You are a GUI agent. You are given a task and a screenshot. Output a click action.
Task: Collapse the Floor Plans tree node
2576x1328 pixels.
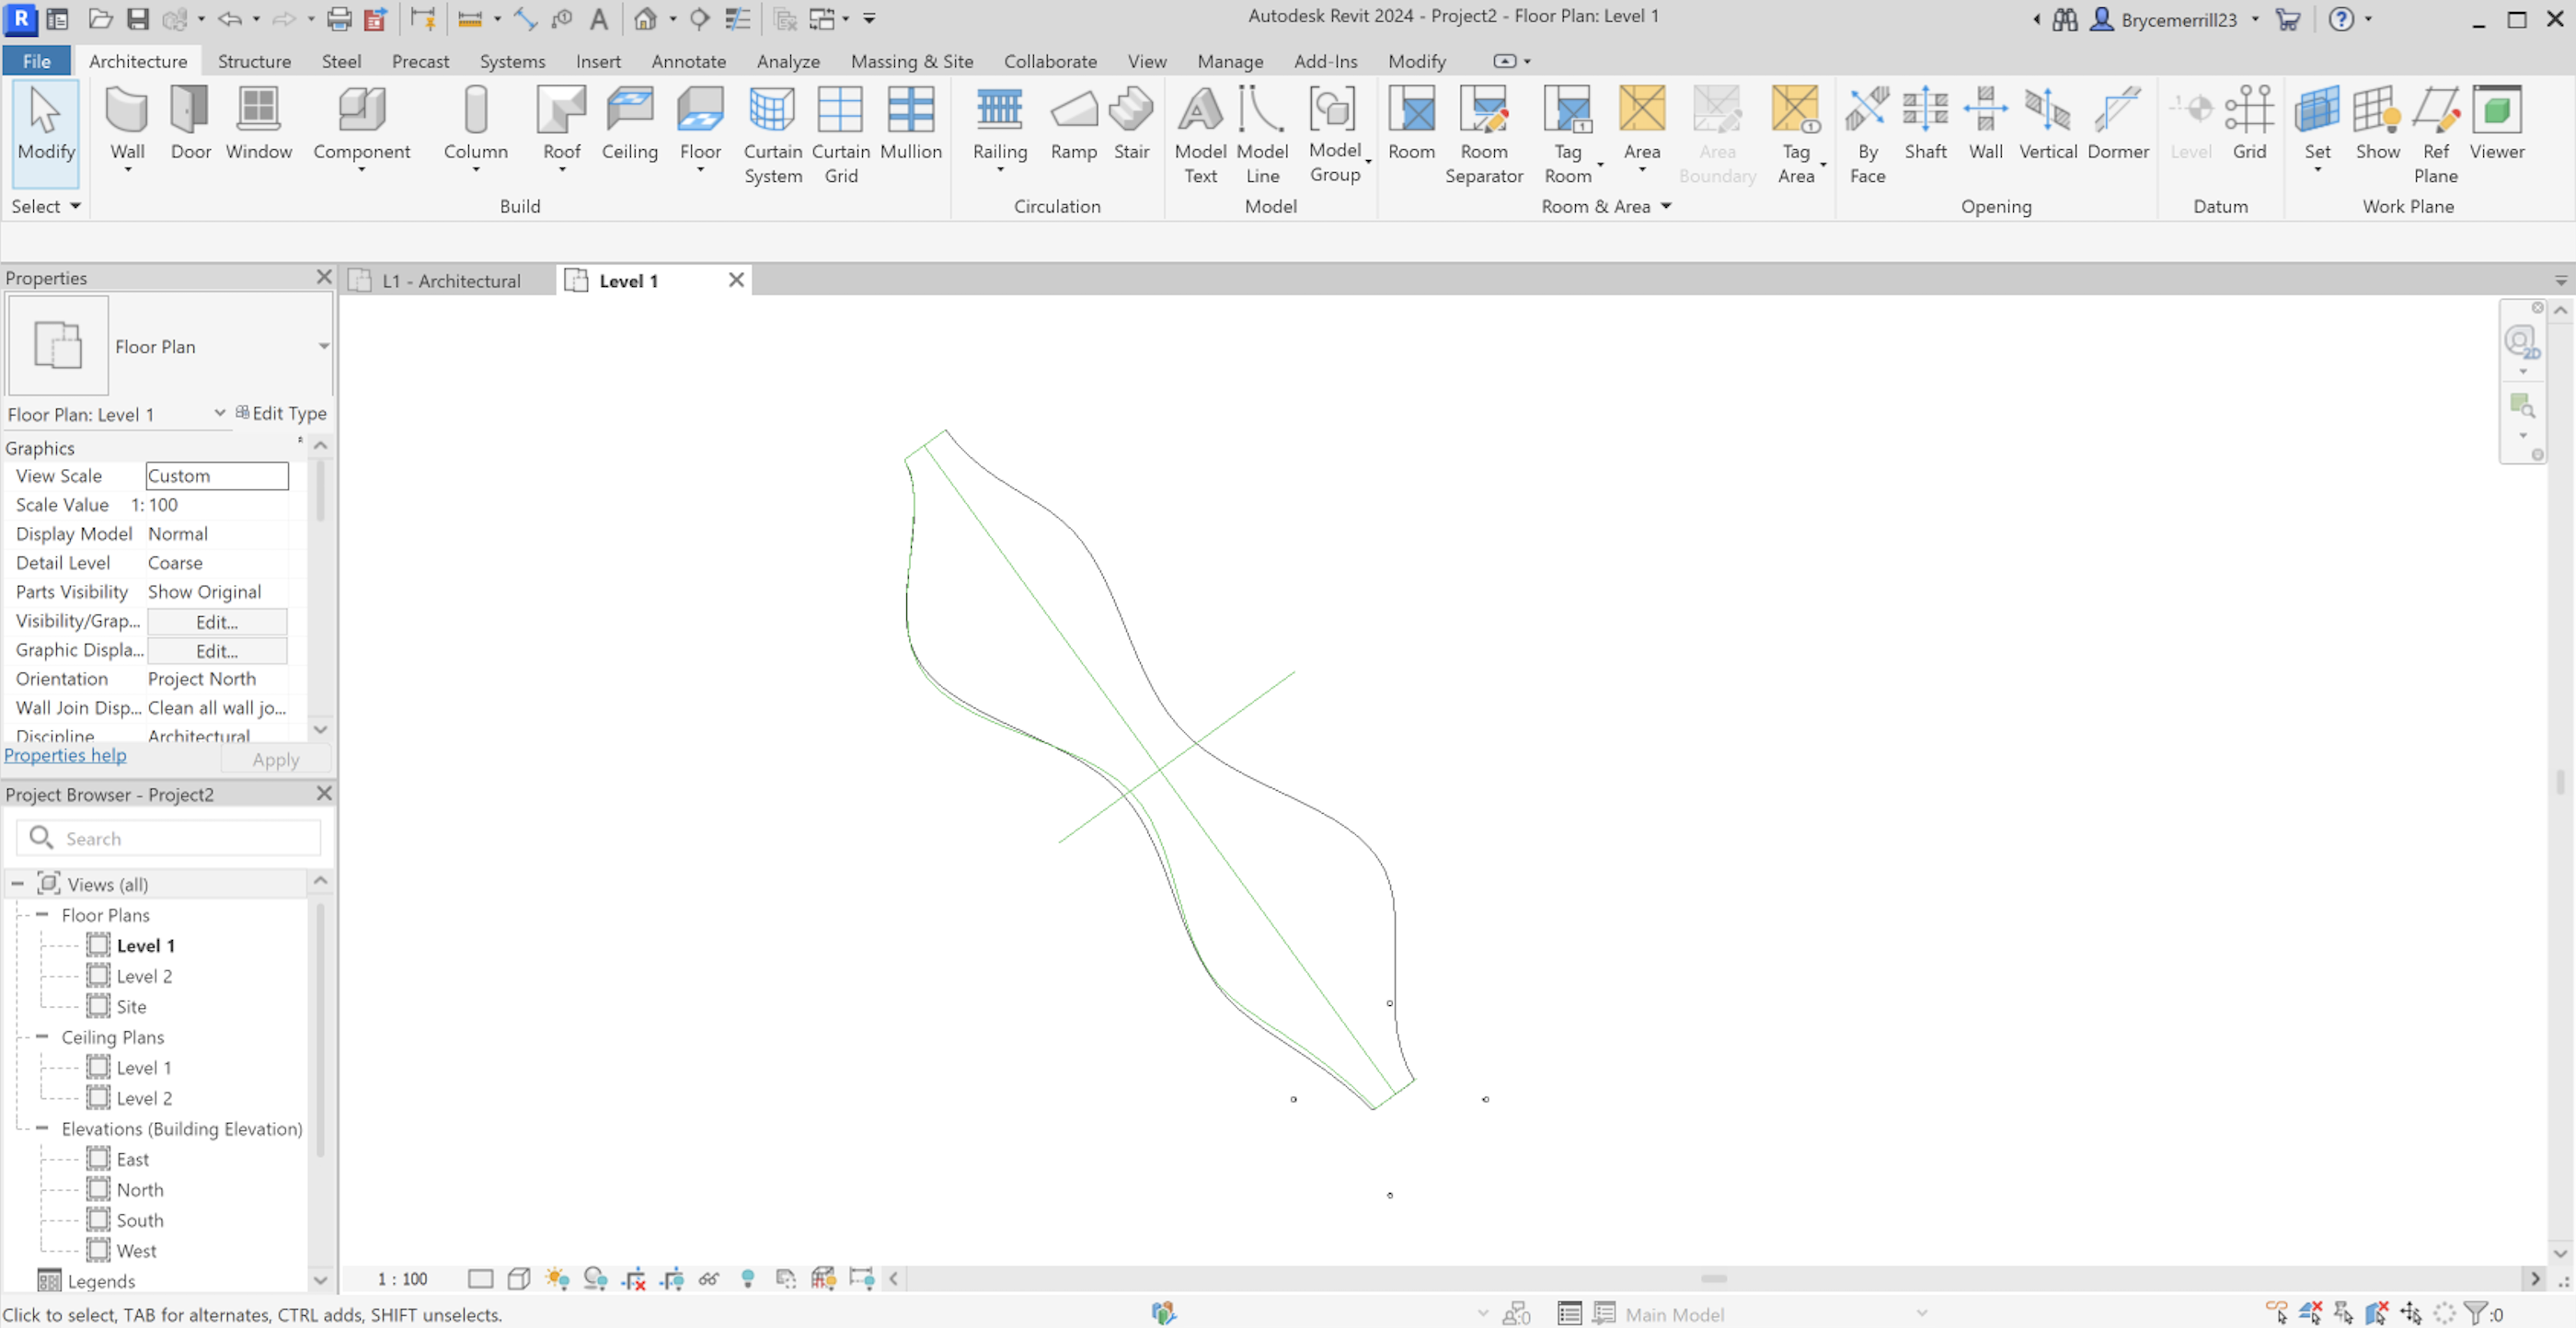tap(43, 914)
